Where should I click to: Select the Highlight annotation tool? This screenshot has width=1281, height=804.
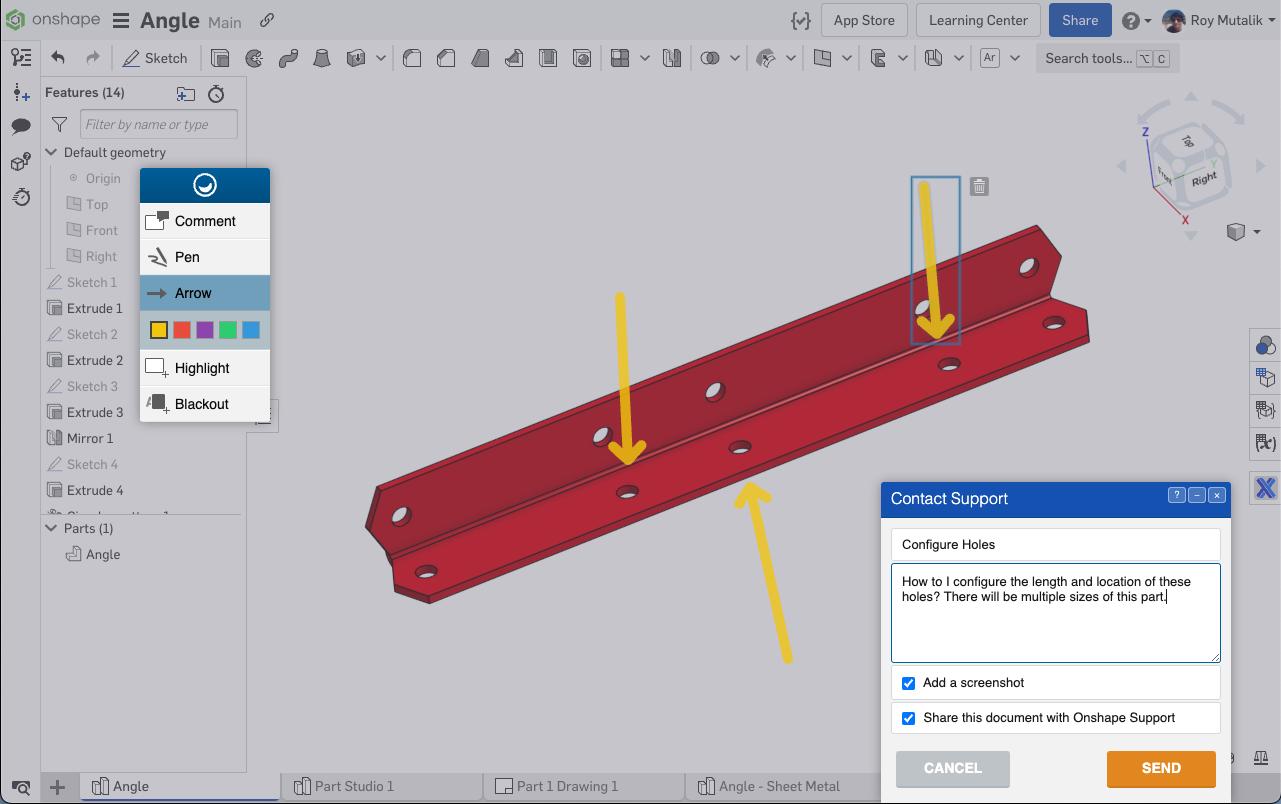coord(201,368)
